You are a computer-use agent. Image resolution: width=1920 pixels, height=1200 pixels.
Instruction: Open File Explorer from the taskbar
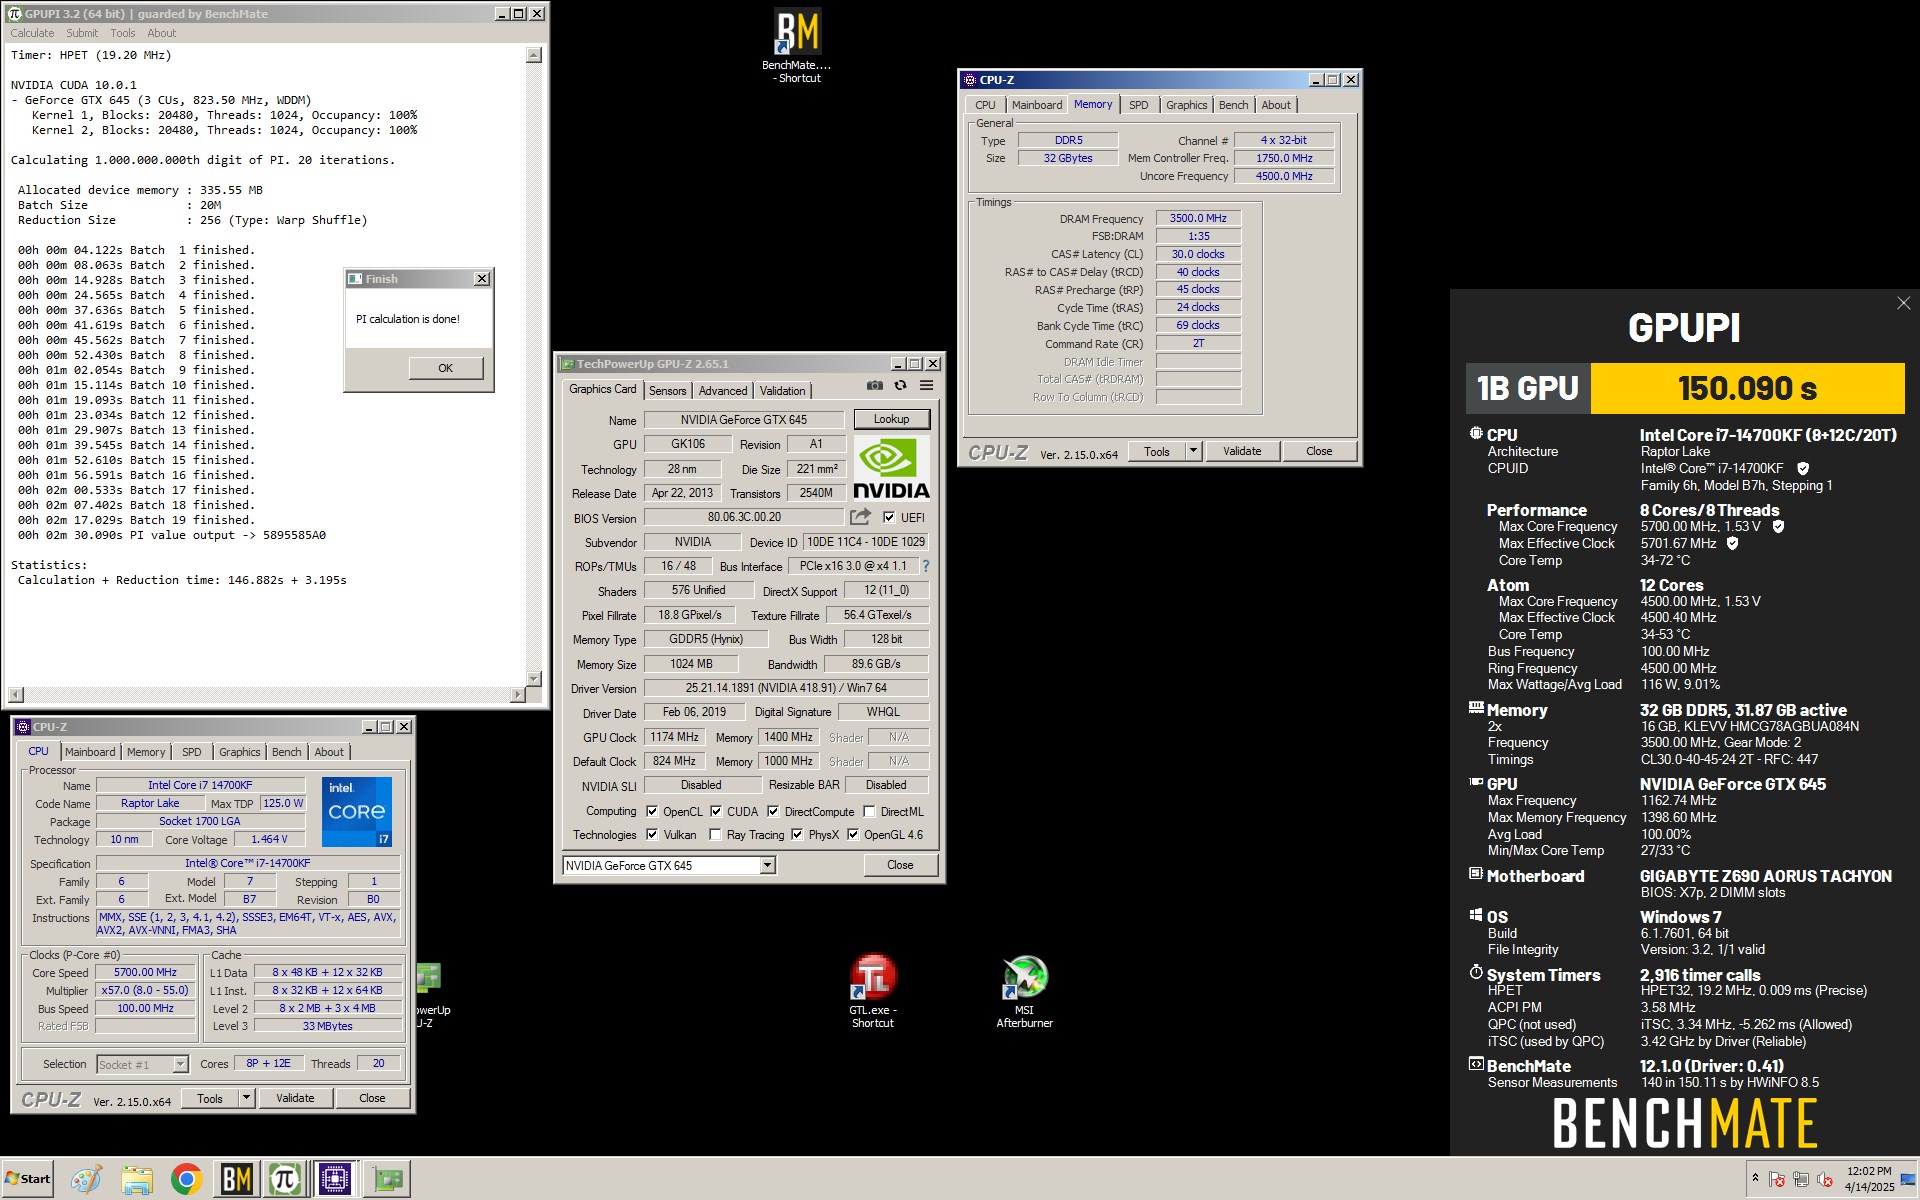tap(136, 1180)
